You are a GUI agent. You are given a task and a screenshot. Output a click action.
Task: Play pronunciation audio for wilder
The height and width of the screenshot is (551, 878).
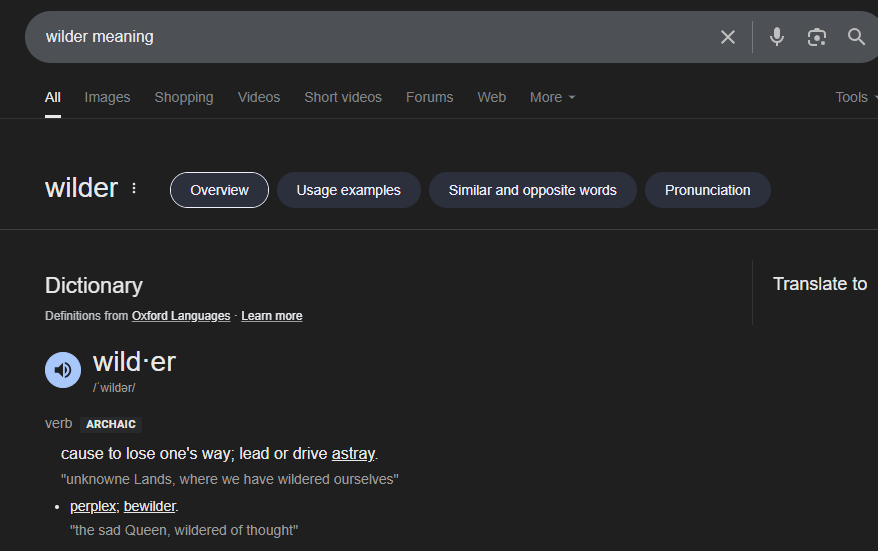[63, 370]
